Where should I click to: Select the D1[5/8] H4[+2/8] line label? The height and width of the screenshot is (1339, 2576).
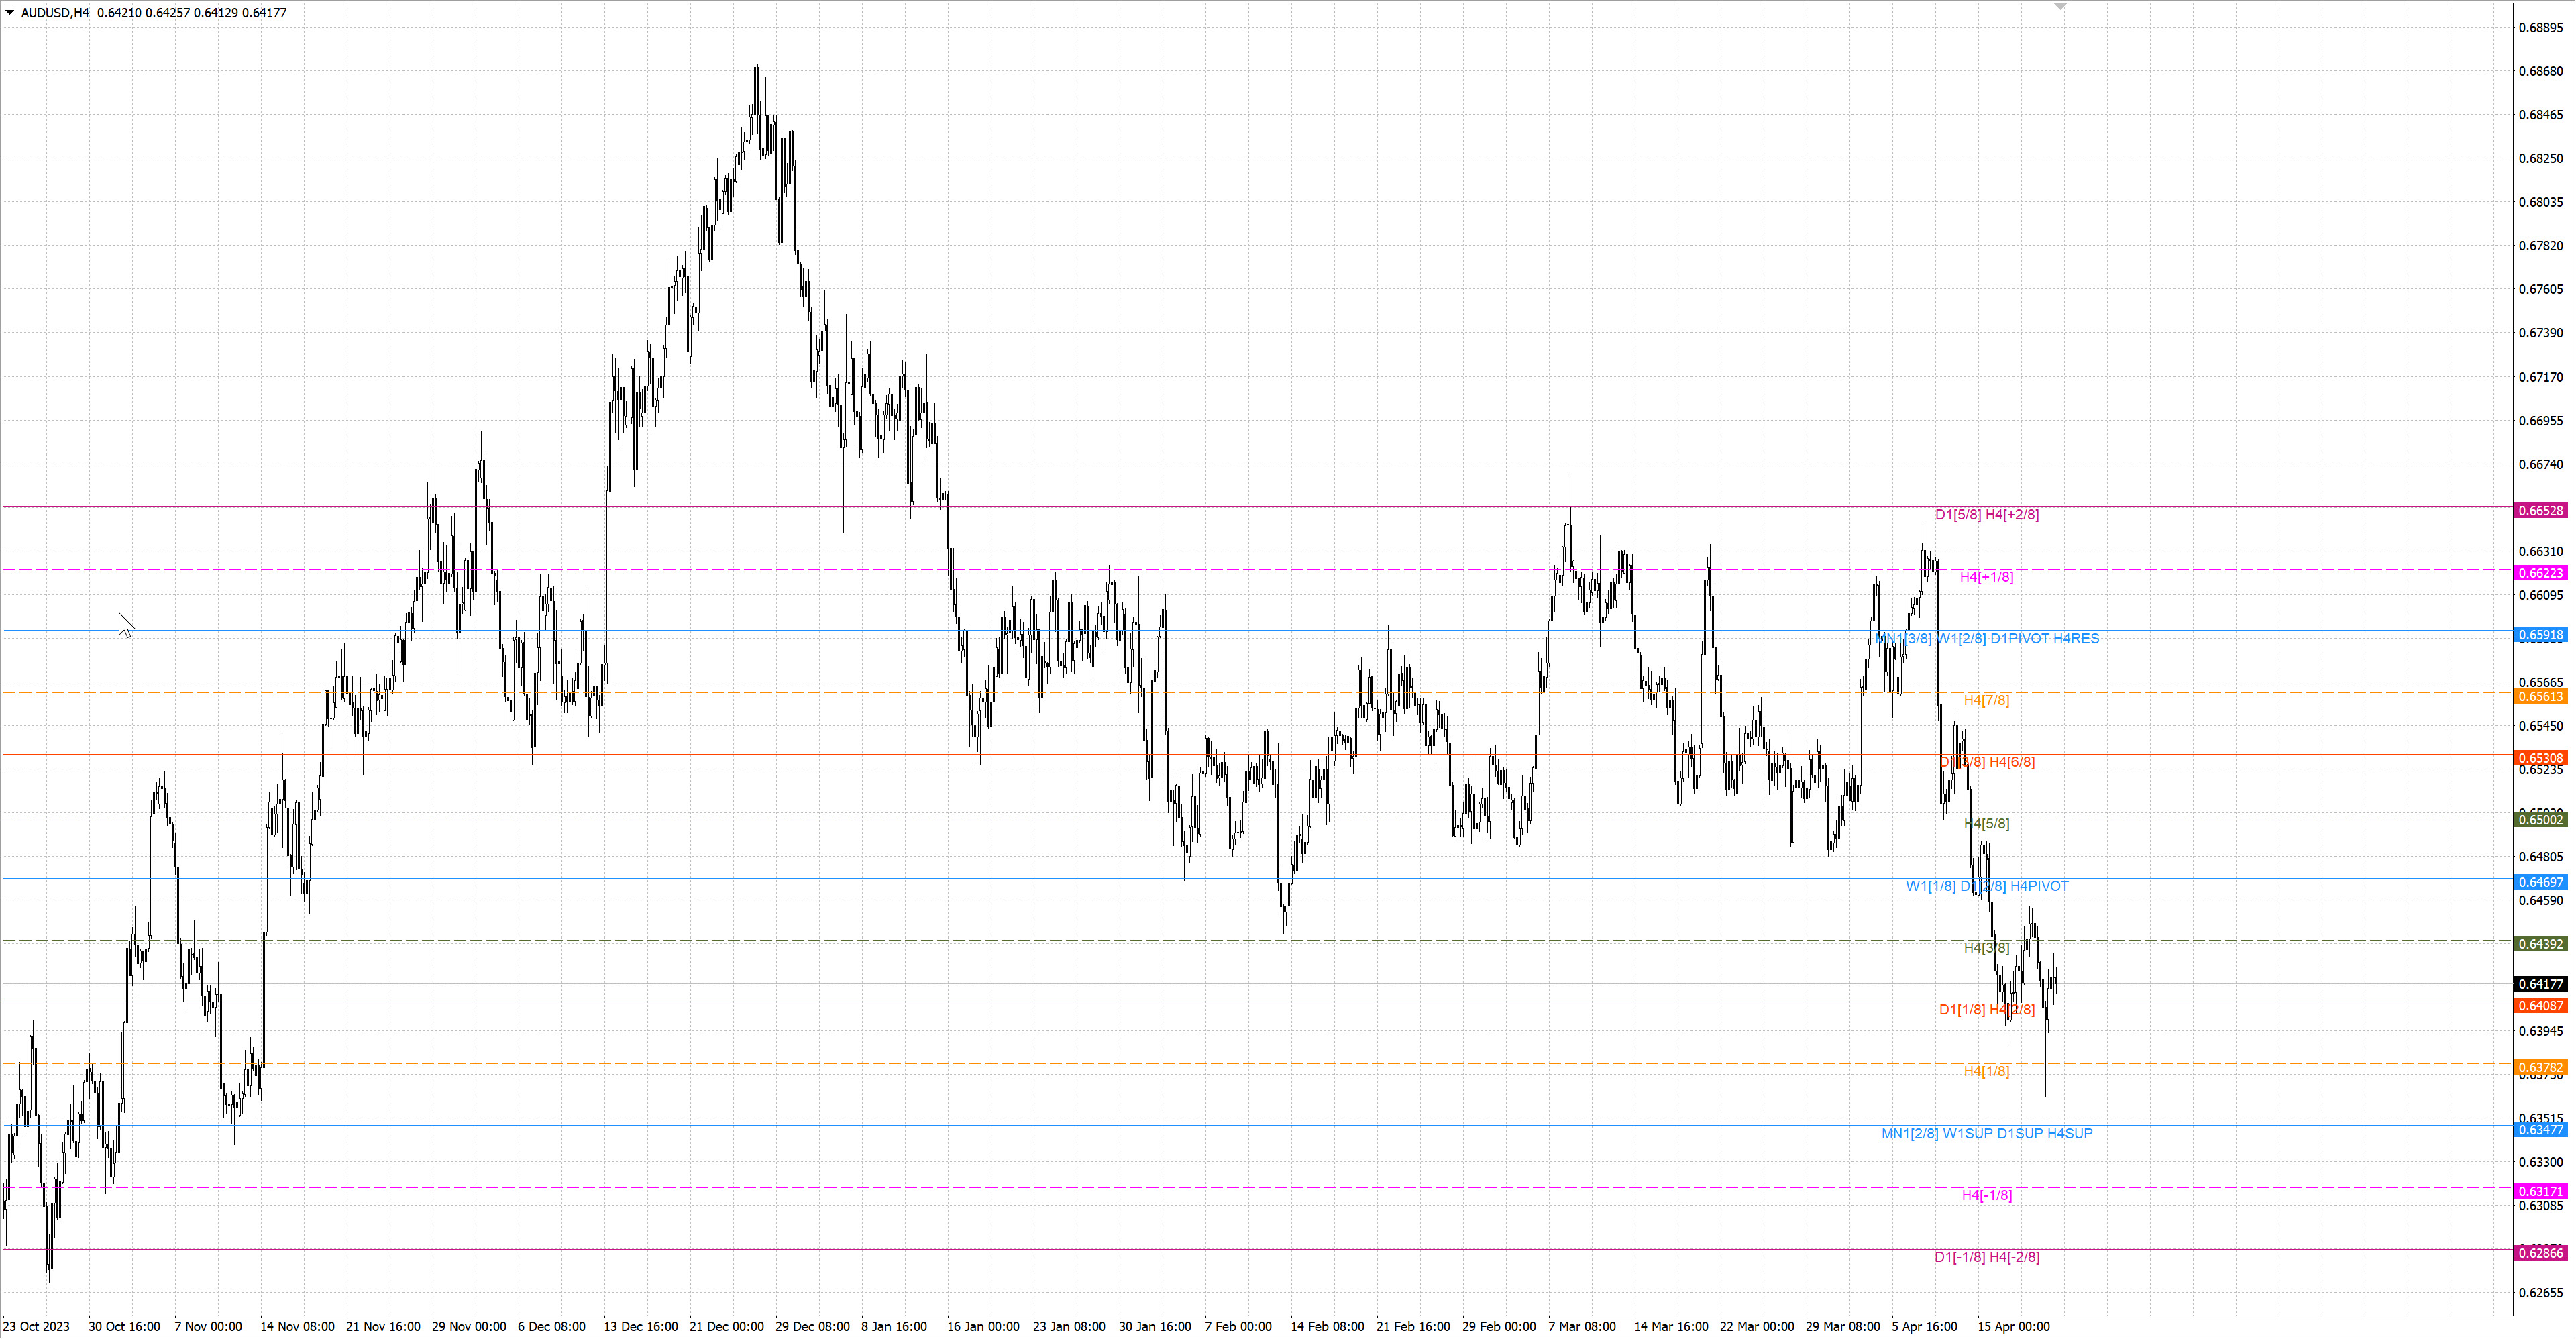coord(1986,515)
